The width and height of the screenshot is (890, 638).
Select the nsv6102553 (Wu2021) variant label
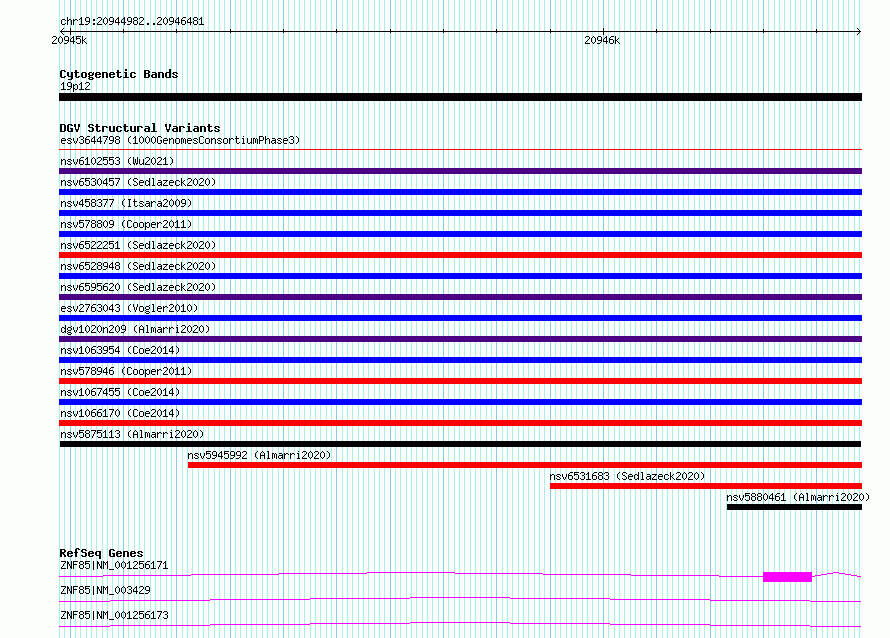point(117,161)
